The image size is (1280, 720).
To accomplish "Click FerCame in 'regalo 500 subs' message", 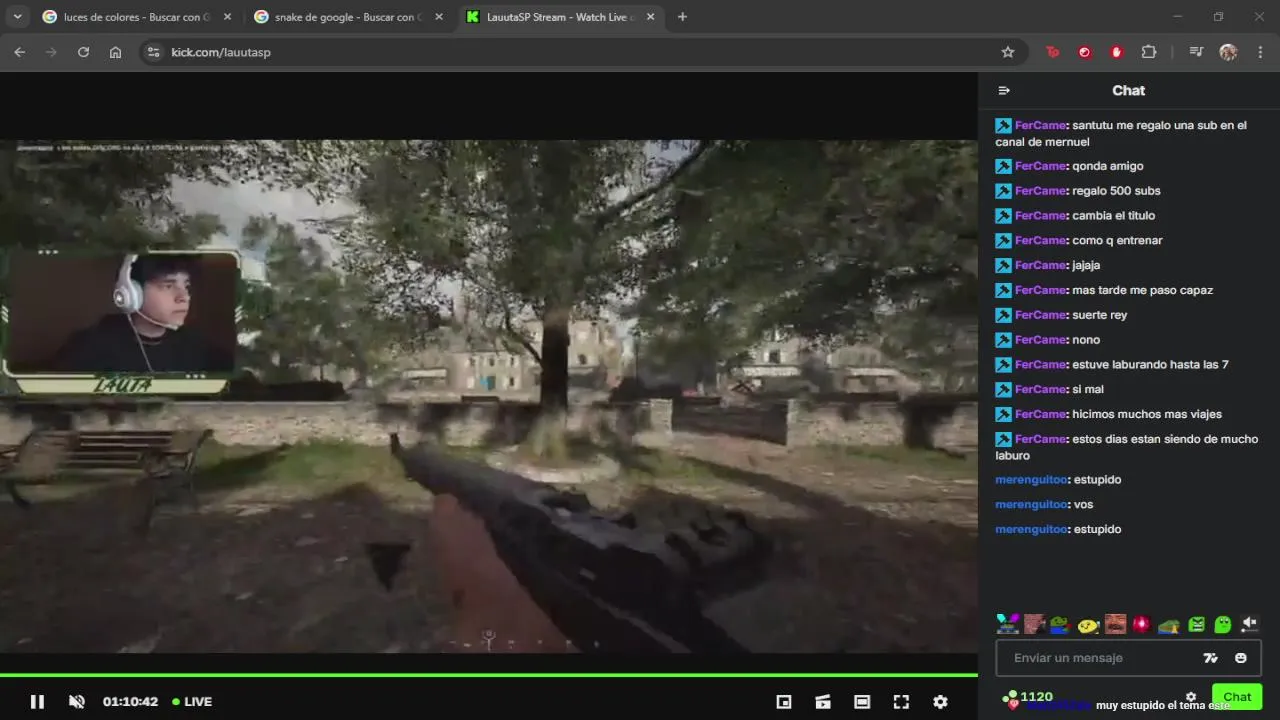I will coord(1040,191).
